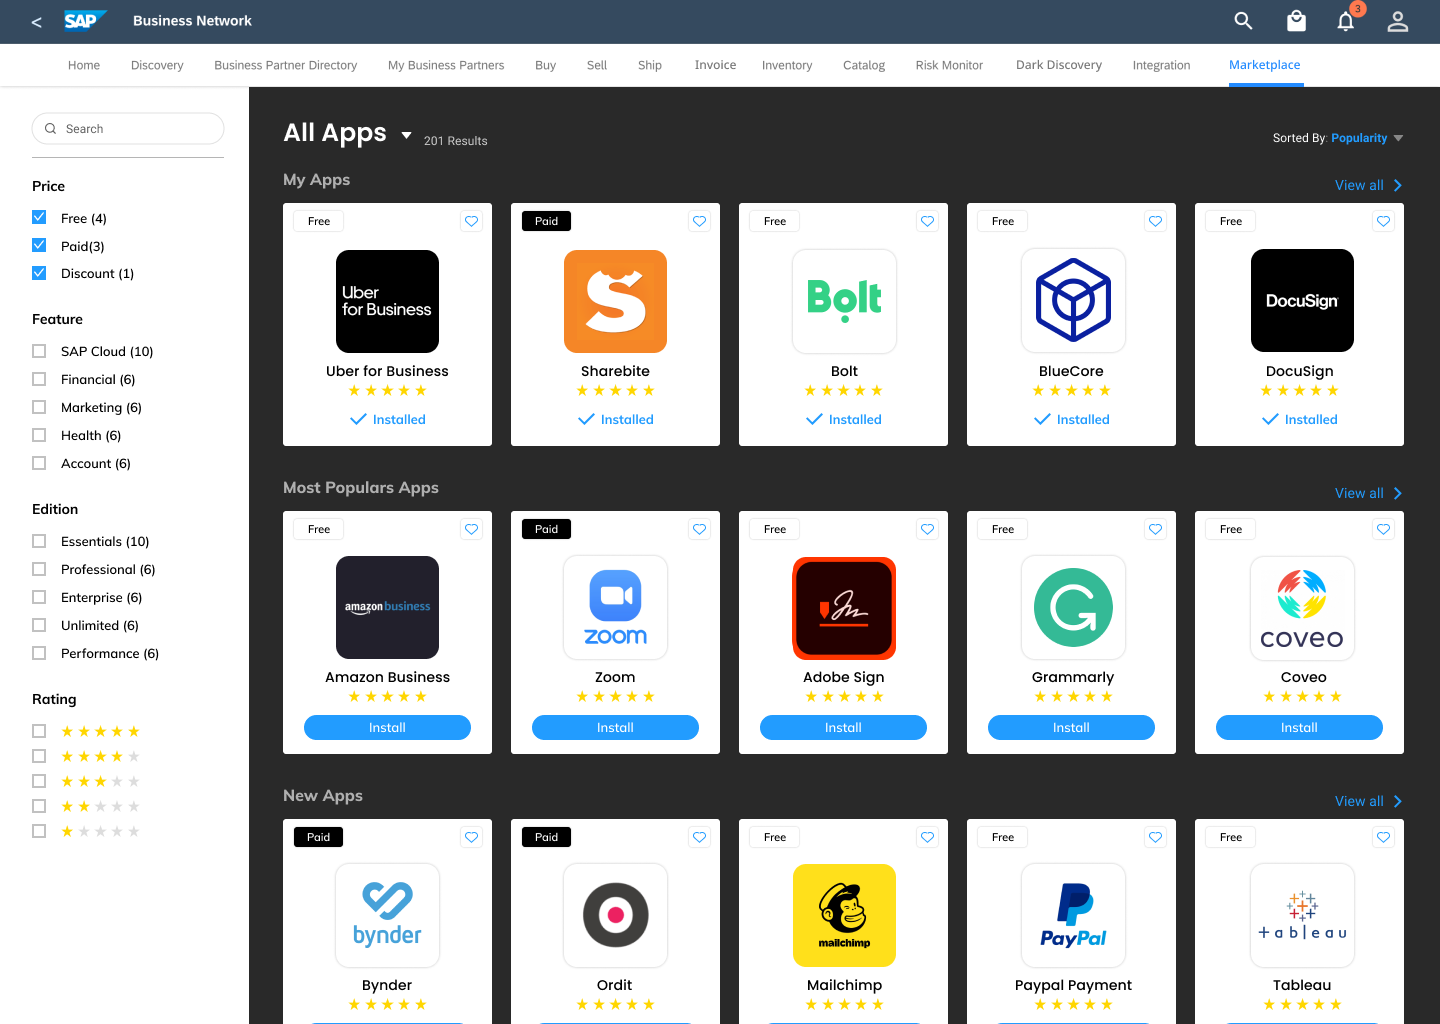The width and height of the screenshot is (1440, 1024).
Task: Check the Essentials edition filter
Action: pyautogui.click(x=39, y=541)
